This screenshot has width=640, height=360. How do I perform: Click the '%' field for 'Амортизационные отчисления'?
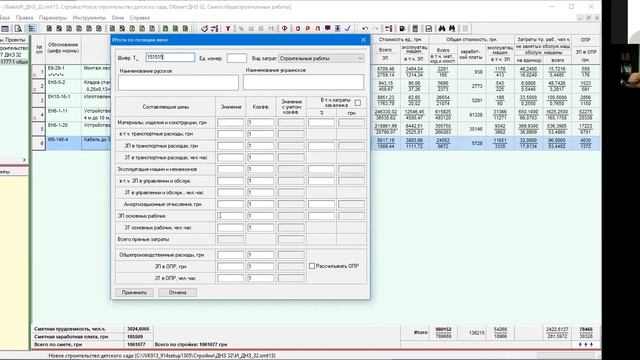(321, 204)
